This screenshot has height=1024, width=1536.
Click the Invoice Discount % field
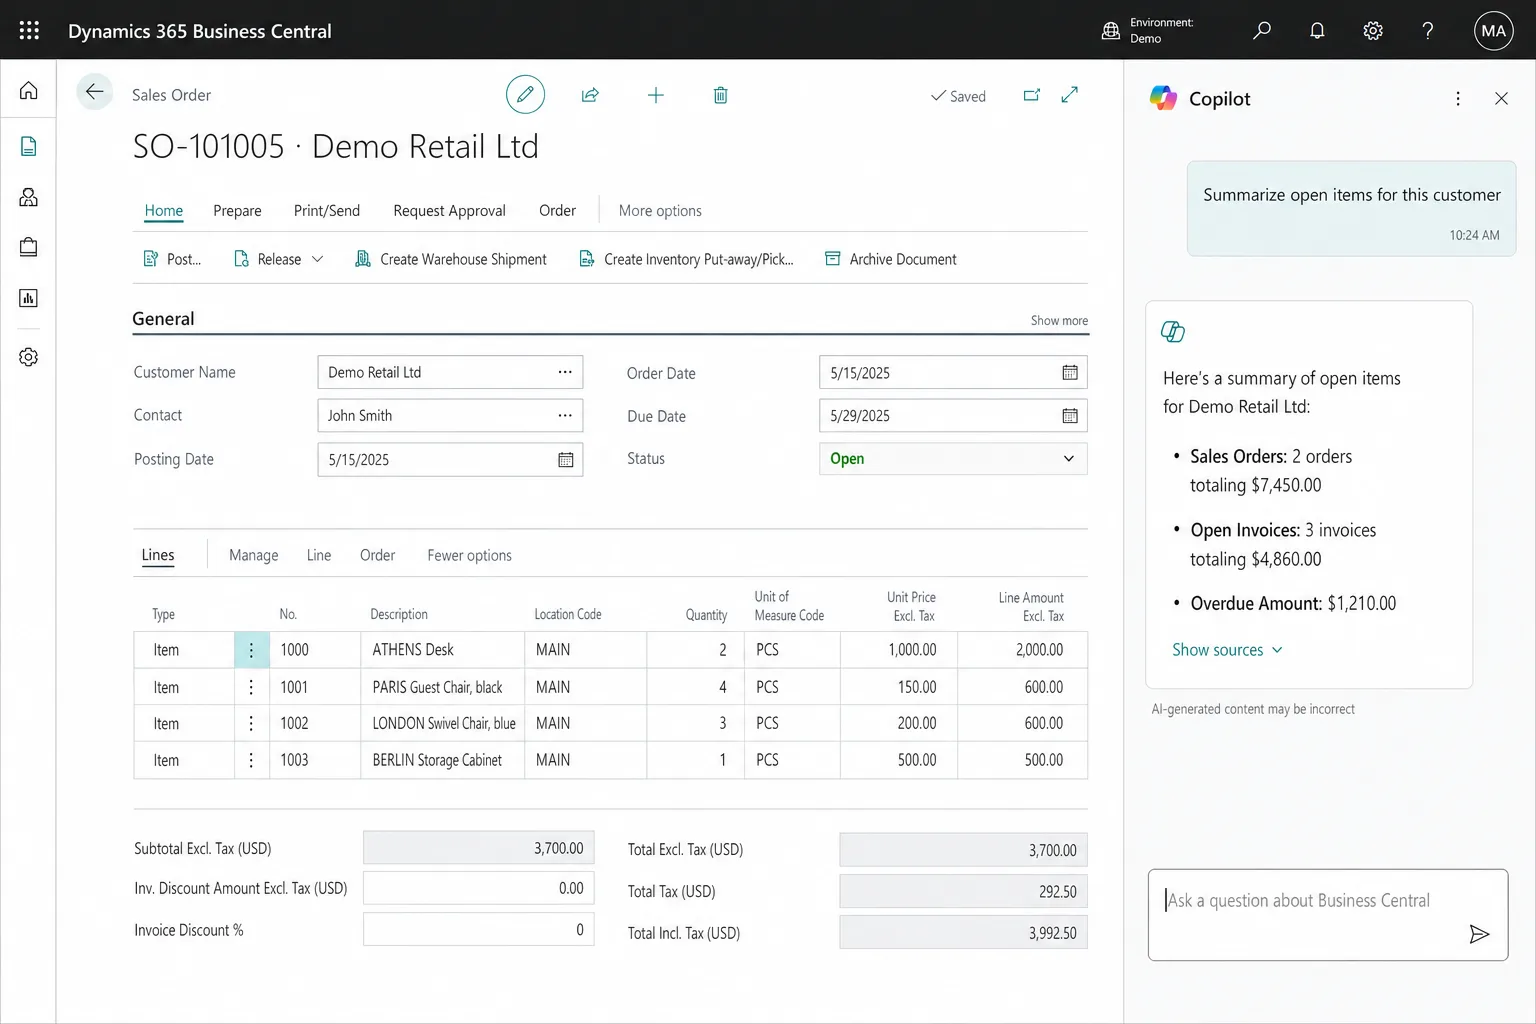click(x=479, y=929)
